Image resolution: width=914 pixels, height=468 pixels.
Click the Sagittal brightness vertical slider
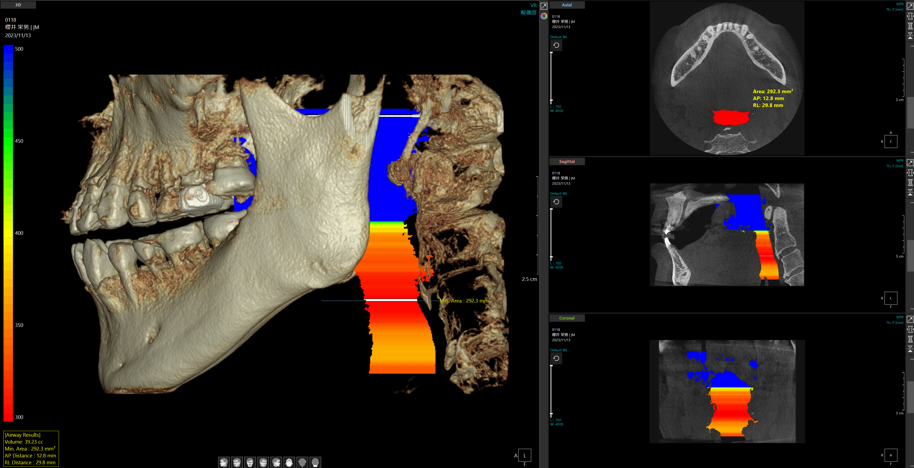tap(551, 233)
